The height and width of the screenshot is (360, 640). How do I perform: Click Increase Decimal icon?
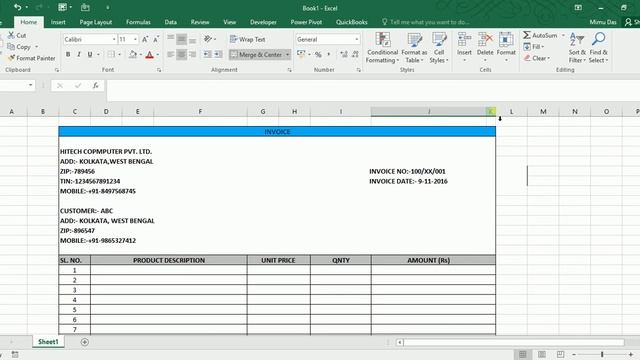344,54
